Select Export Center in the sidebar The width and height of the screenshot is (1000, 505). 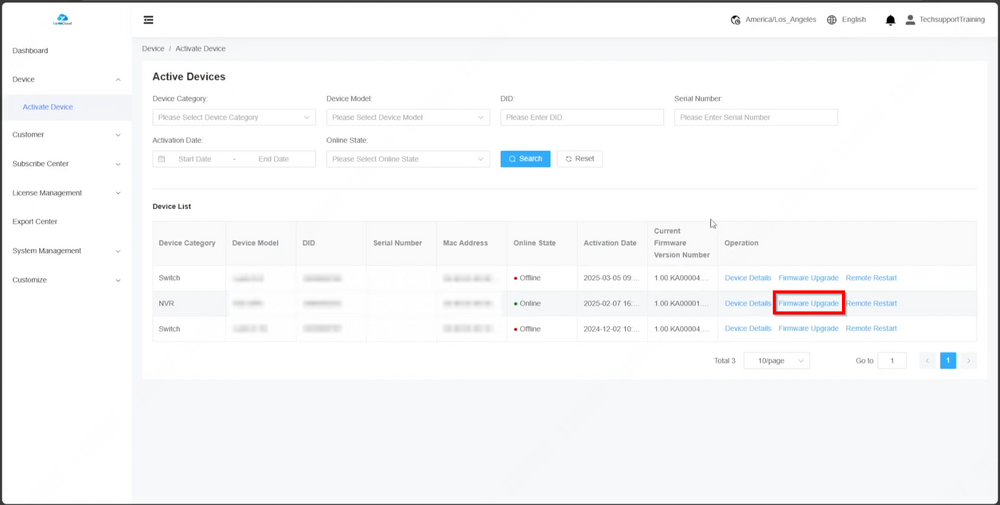click(35, 222)
